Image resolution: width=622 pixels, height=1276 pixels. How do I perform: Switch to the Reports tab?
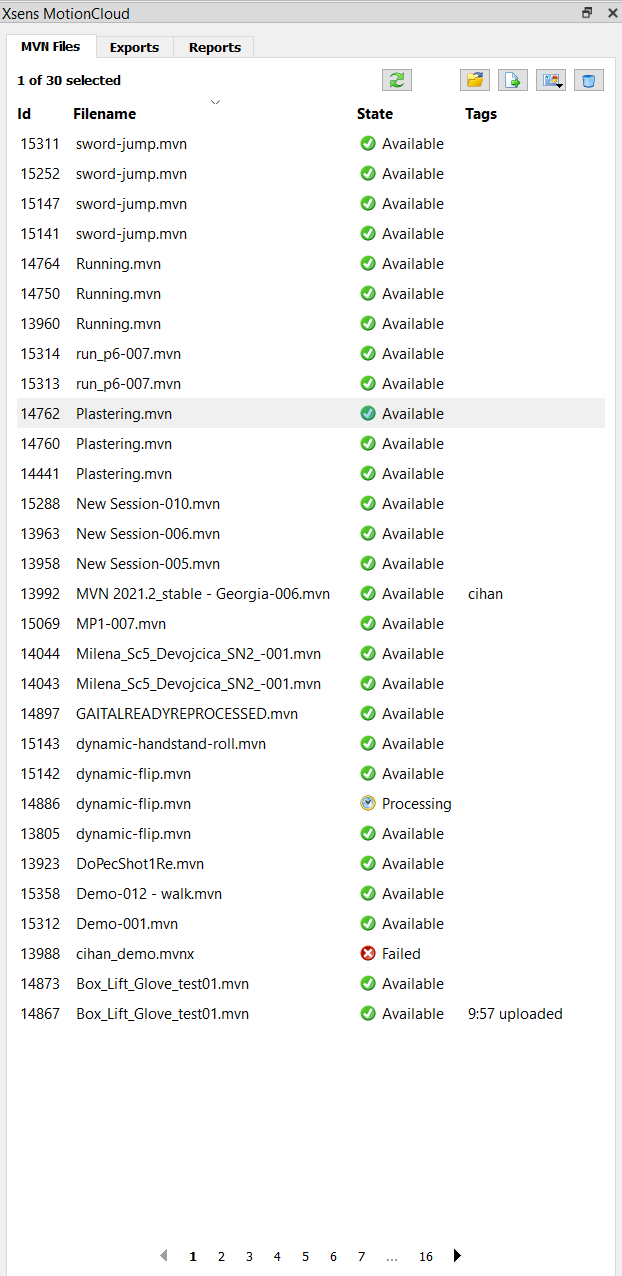click(213, 46)
